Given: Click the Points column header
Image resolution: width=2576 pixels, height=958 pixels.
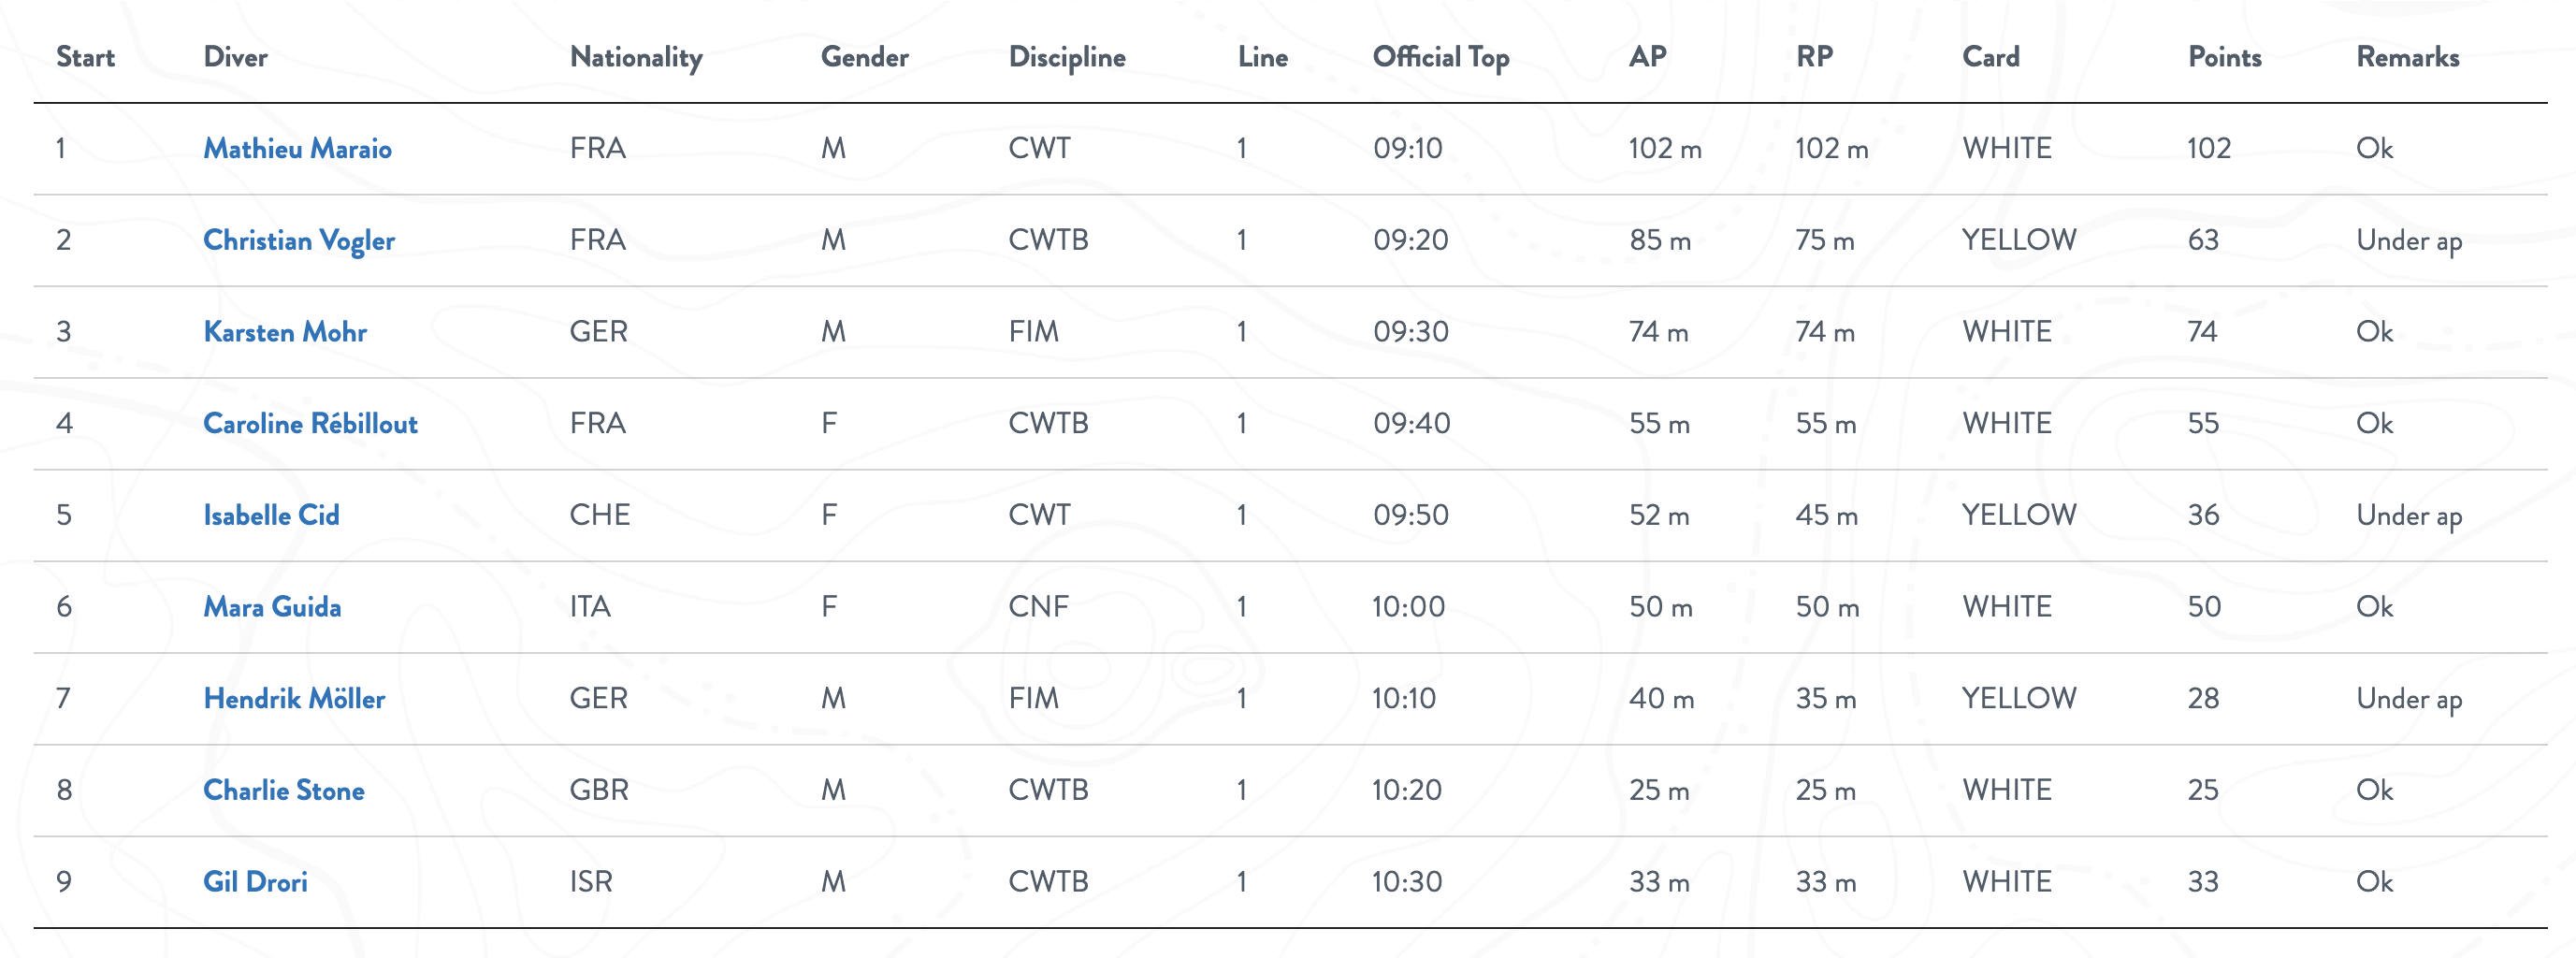Looking at the screenshot, I should tap(2224, 57).
